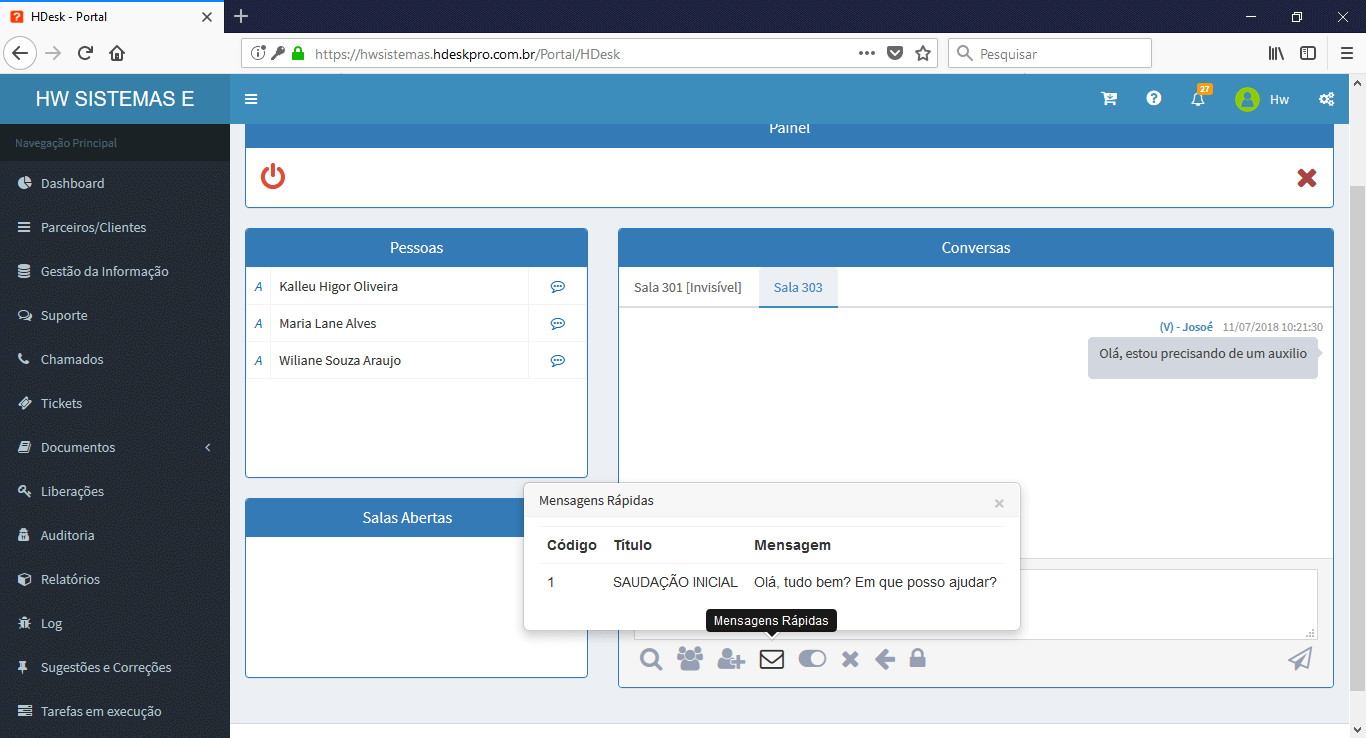Select the SAUDAÇÃO INICIAL quick message
The width and height of the screenshot is (1366, 738).
point(675,582)
